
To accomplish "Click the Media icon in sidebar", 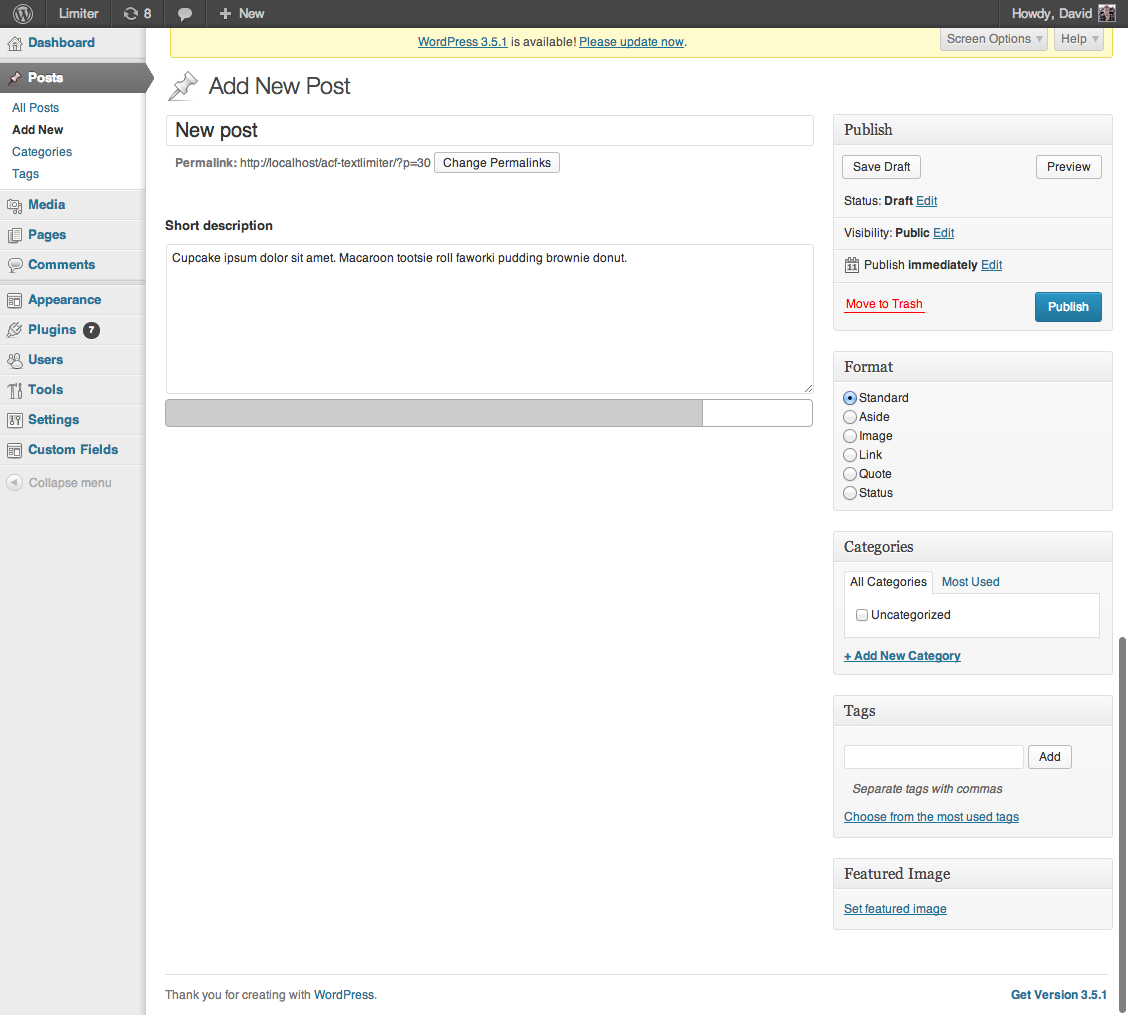I will 14,205.
